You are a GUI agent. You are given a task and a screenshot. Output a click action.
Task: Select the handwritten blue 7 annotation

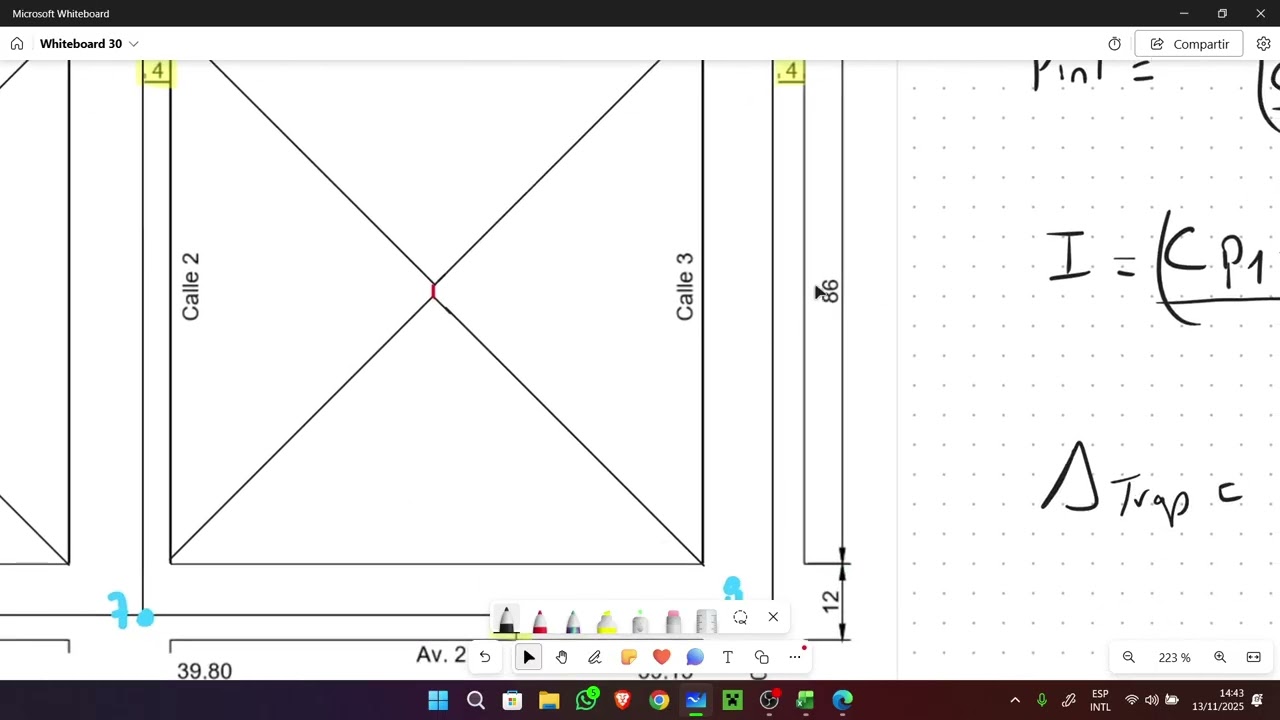pos(118,609)
